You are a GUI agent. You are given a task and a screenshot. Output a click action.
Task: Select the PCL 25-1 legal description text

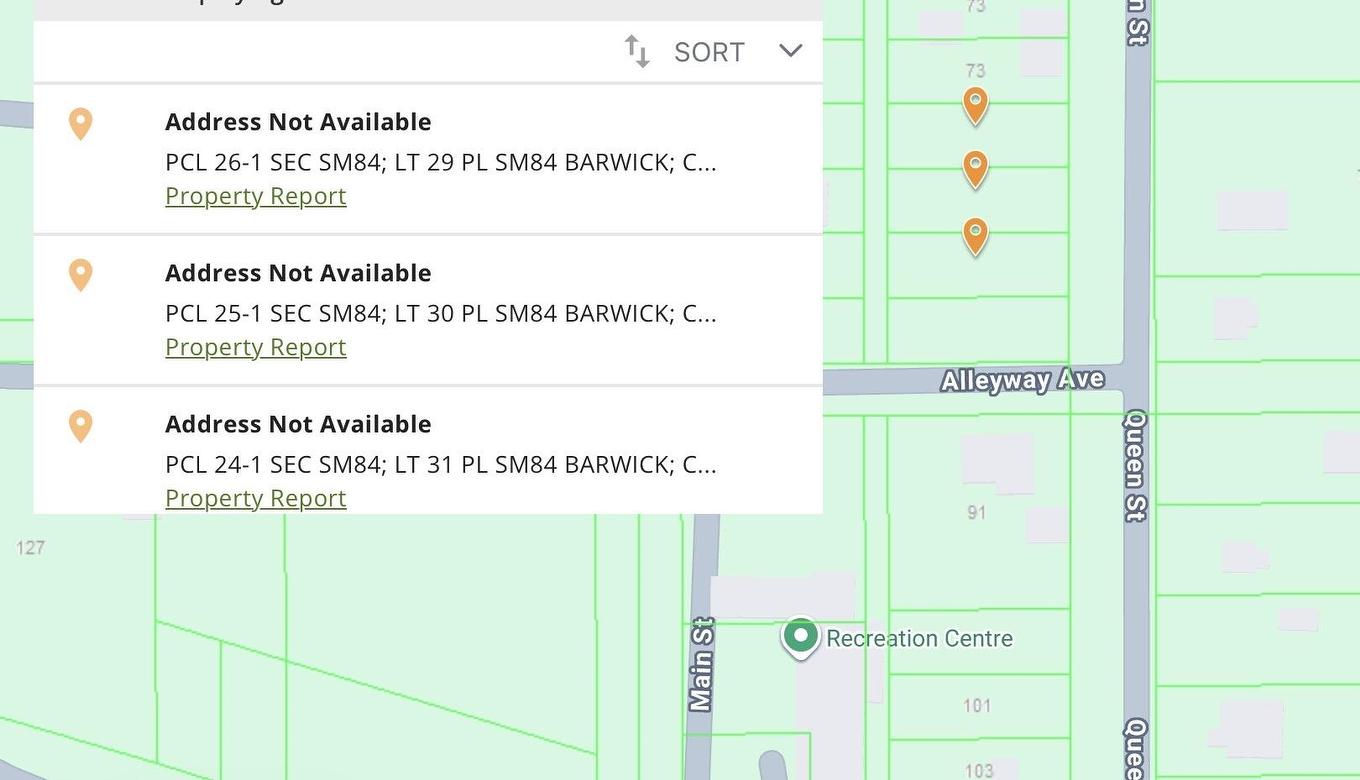click(x=440, y=313)
